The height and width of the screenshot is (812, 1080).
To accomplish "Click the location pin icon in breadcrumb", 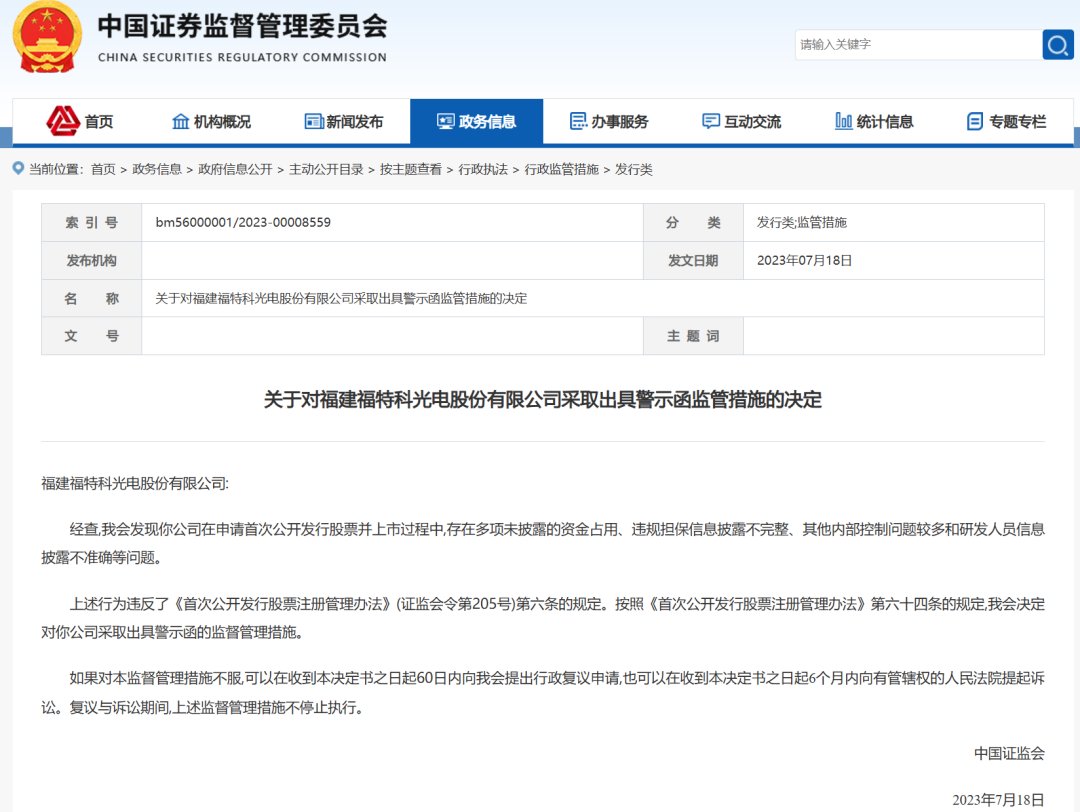I will pos(18,169).
